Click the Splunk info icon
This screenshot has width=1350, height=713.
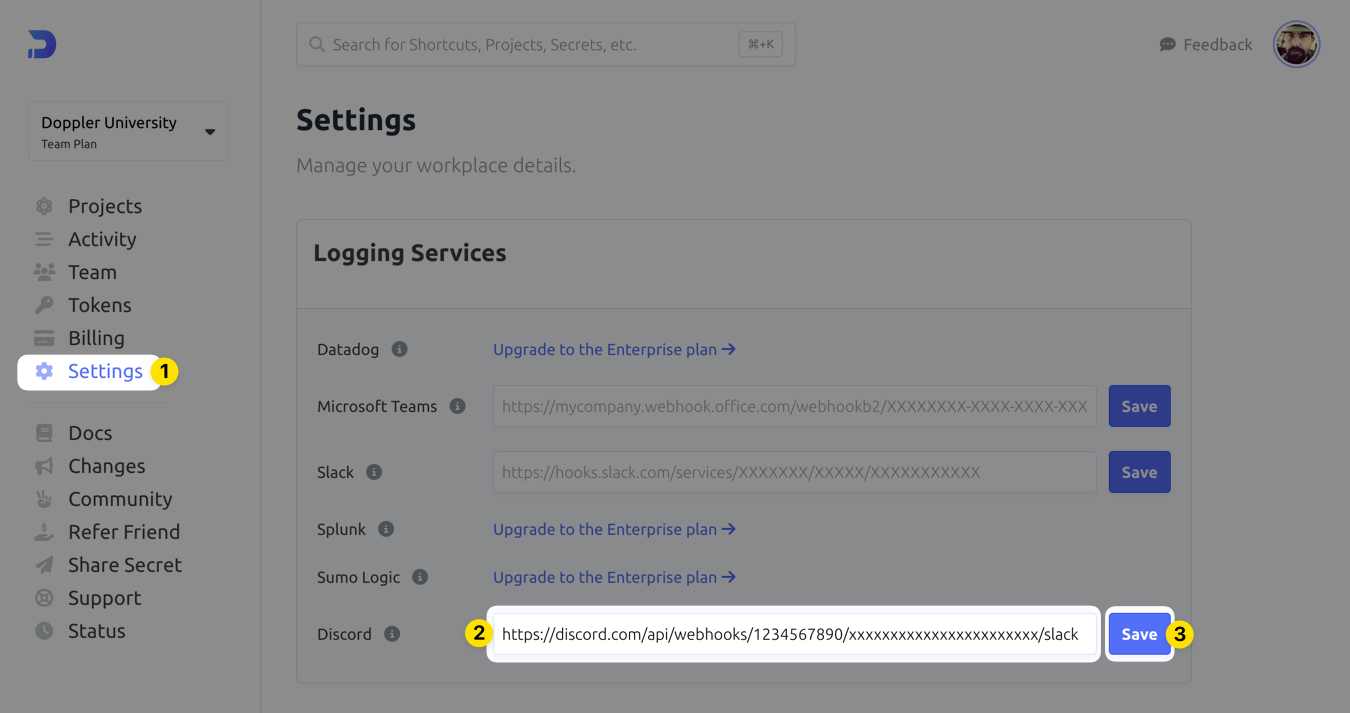[x=386, y=529]
